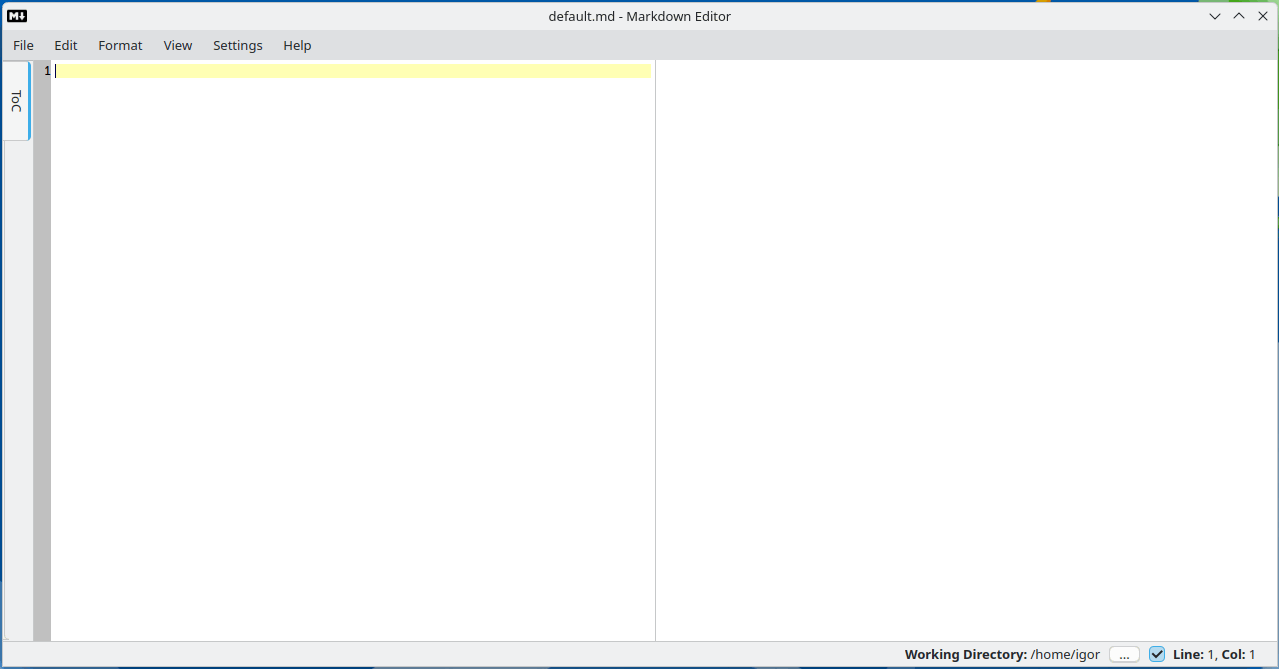This screenshot has height=669, width=1279.
Task: Open the Help menu
Action: pos(297,45)
